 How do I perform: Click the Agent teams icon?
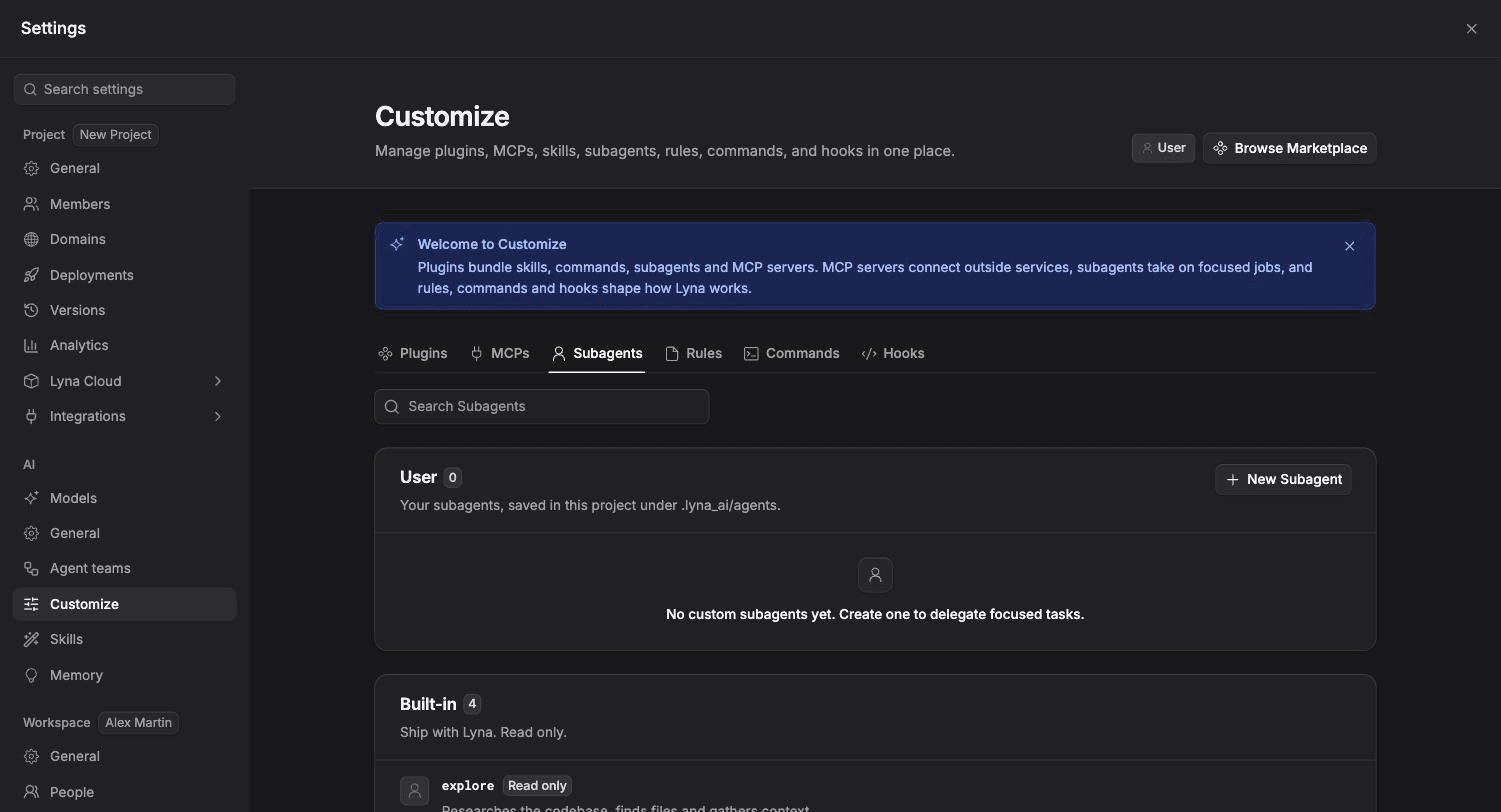pos(31,568)
